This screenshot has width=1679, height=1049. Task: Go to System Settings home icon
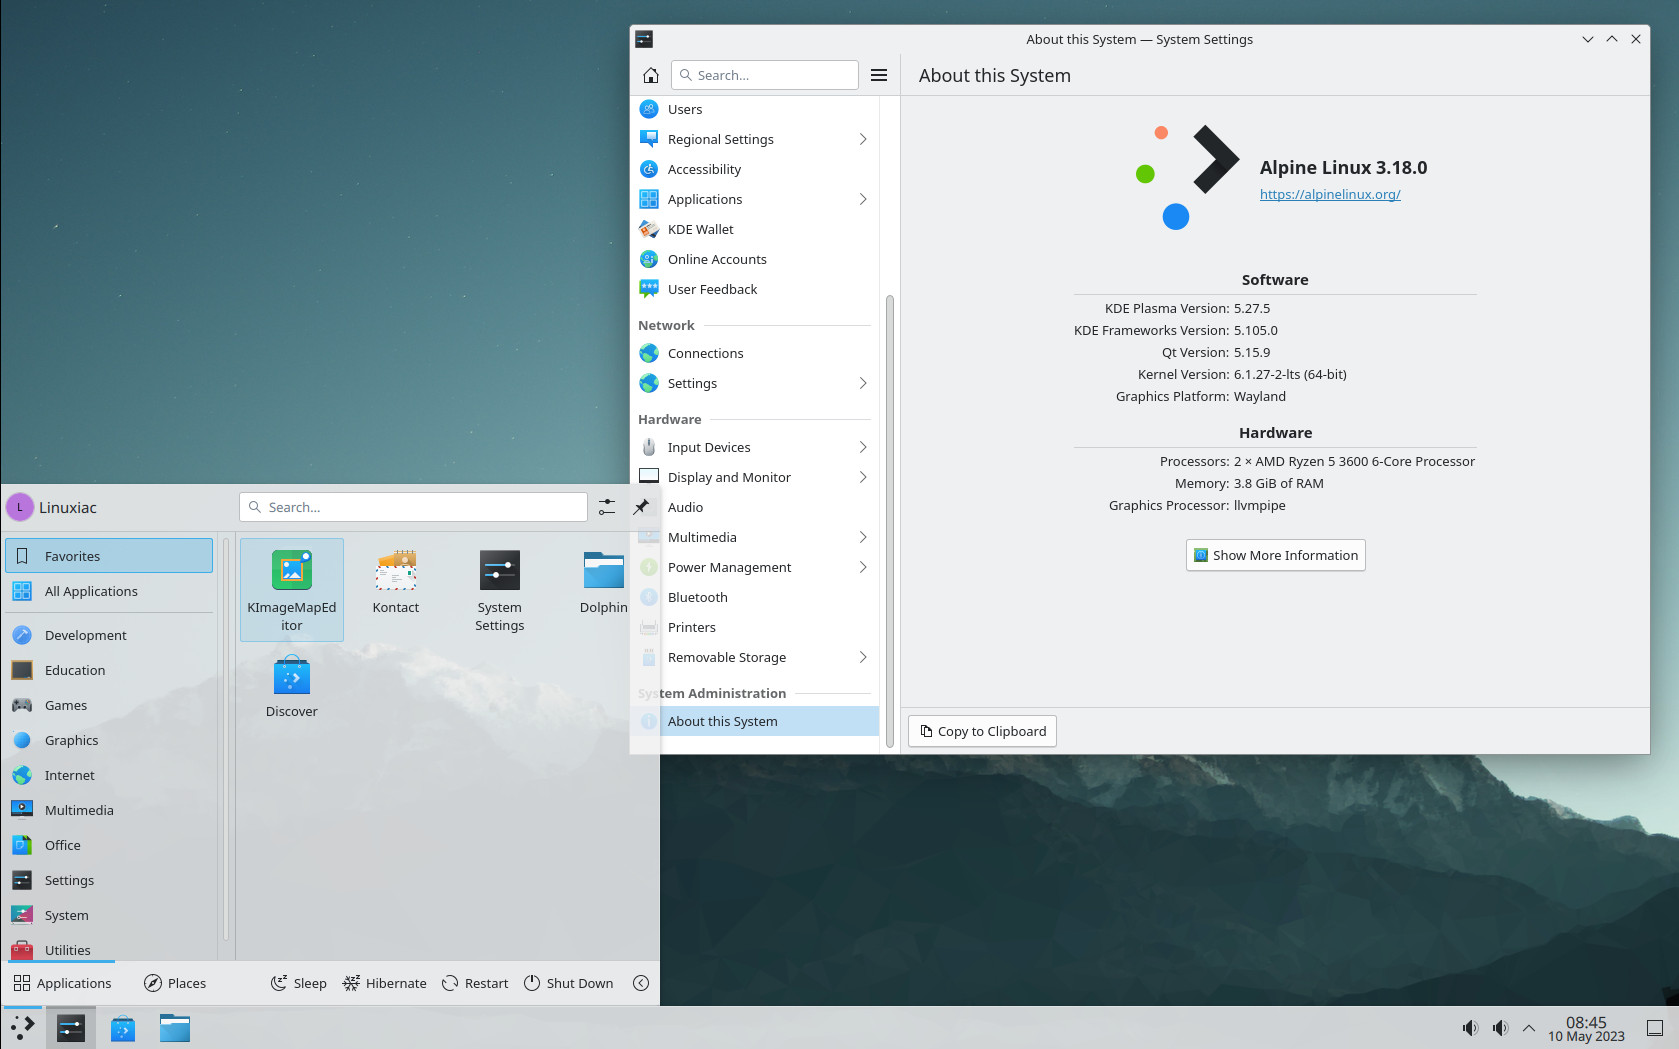651,75
